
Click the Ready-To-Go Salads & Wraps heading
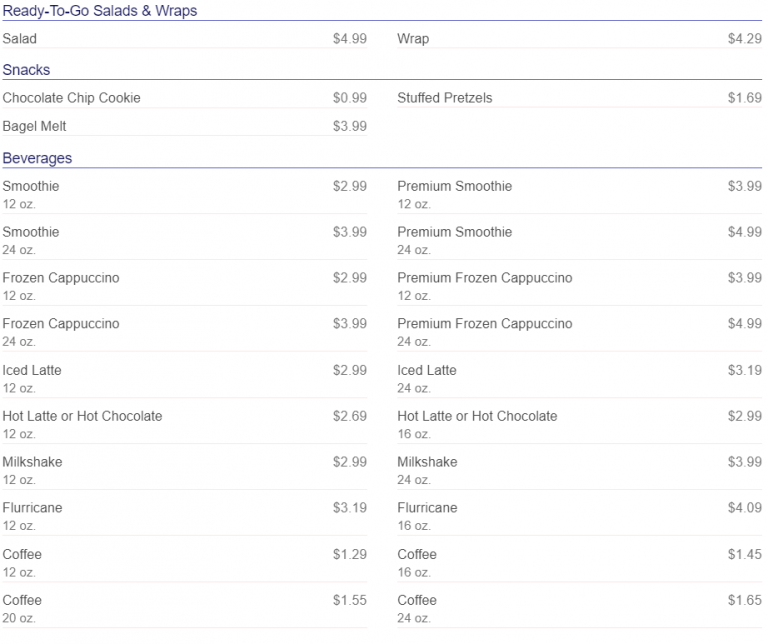pos(100,11)
